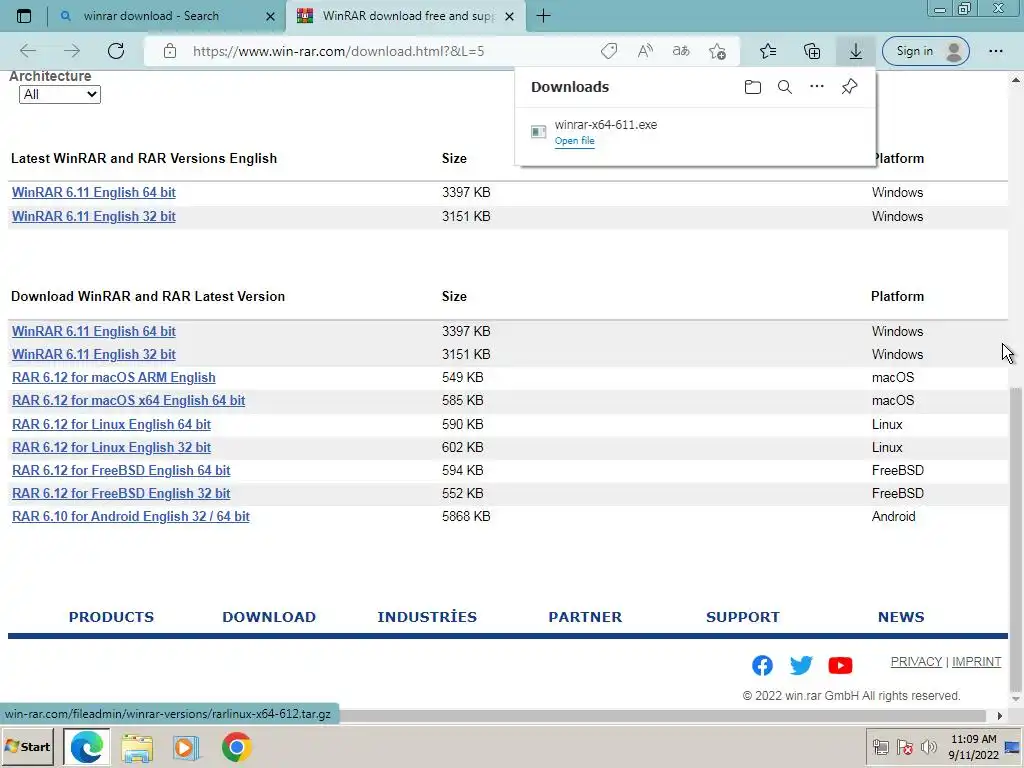The image size is (1024, 768).
Task: Open the YouTube icon in footer
Action: pos(840,665)
